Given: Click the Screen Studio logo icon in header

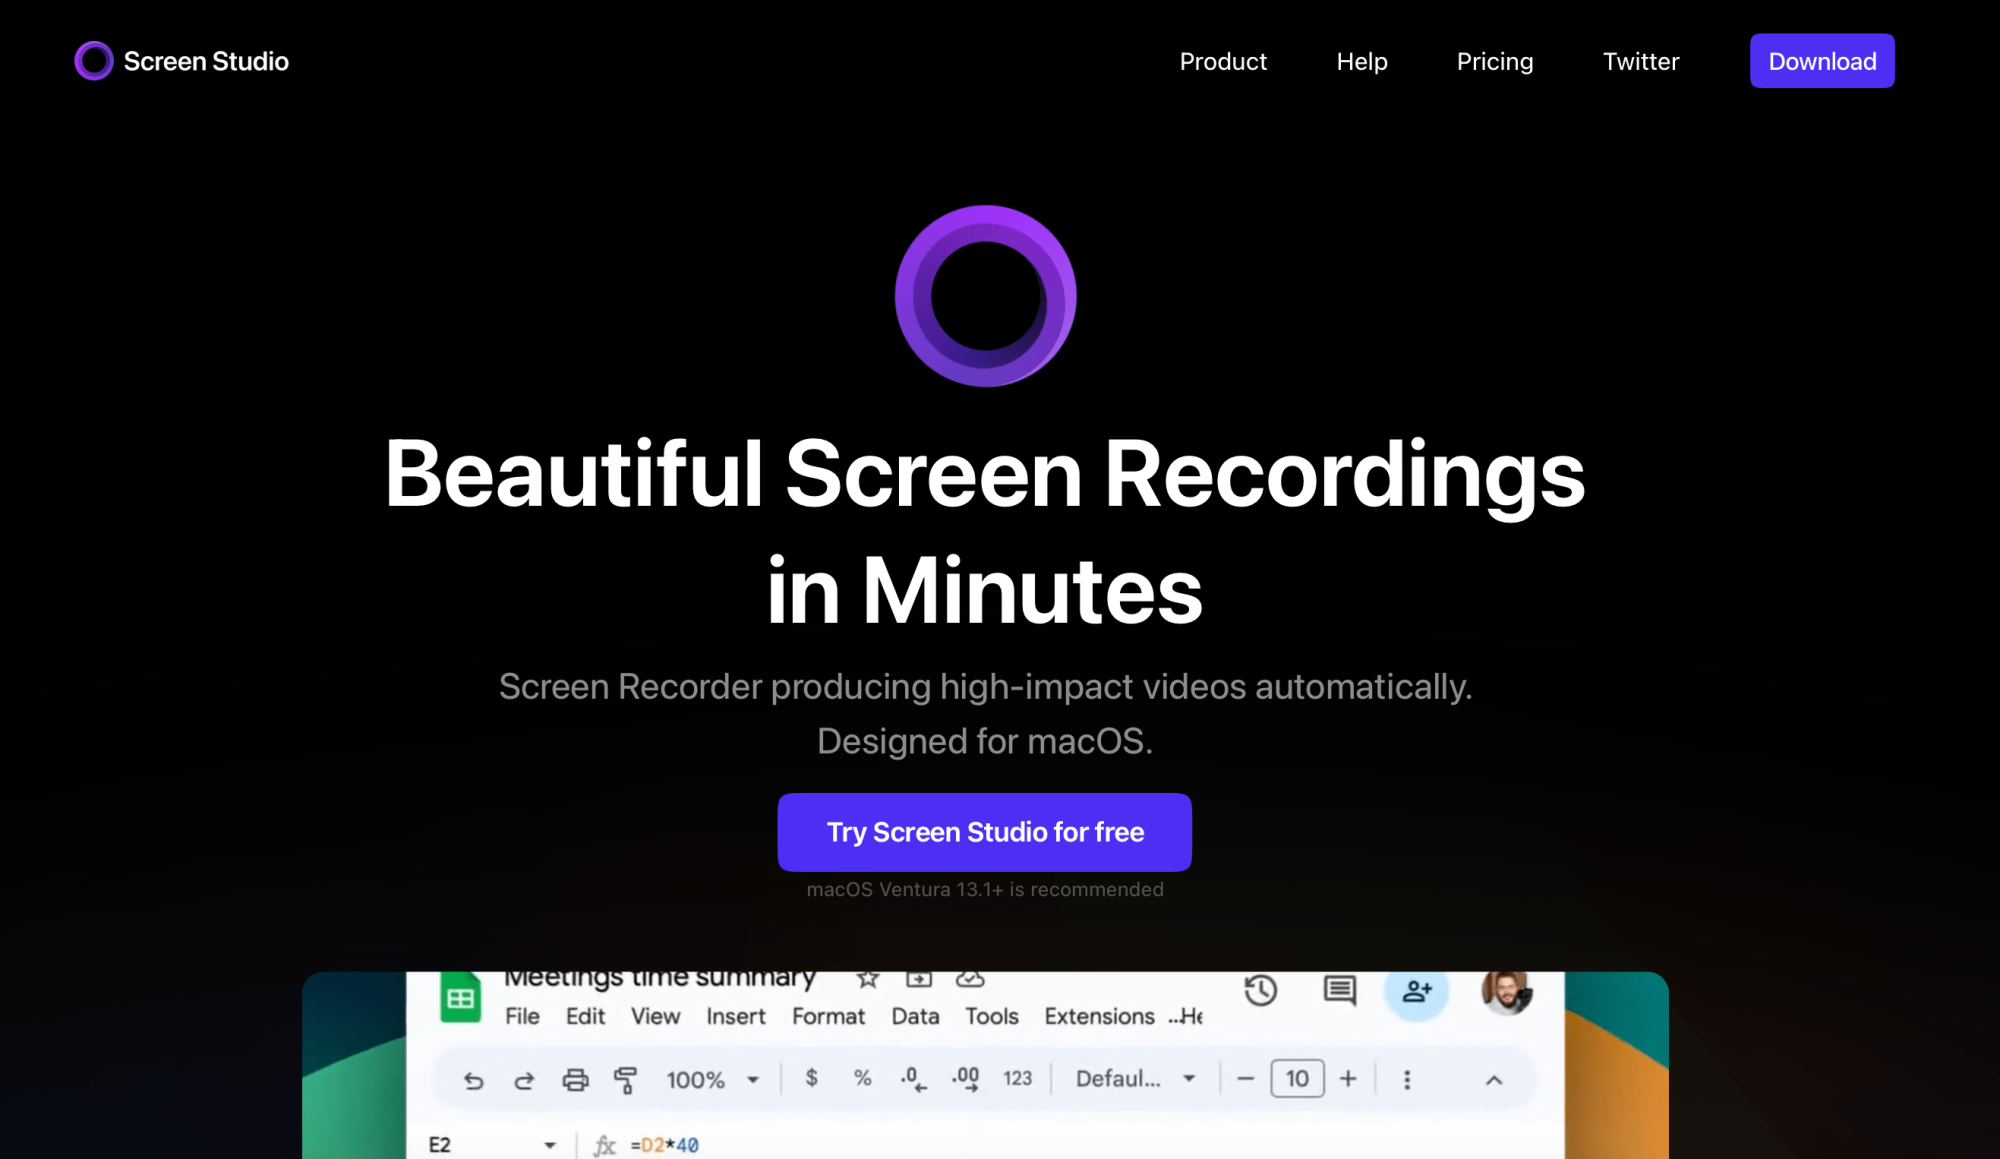Looking at the screenshot, I should 94,61.
